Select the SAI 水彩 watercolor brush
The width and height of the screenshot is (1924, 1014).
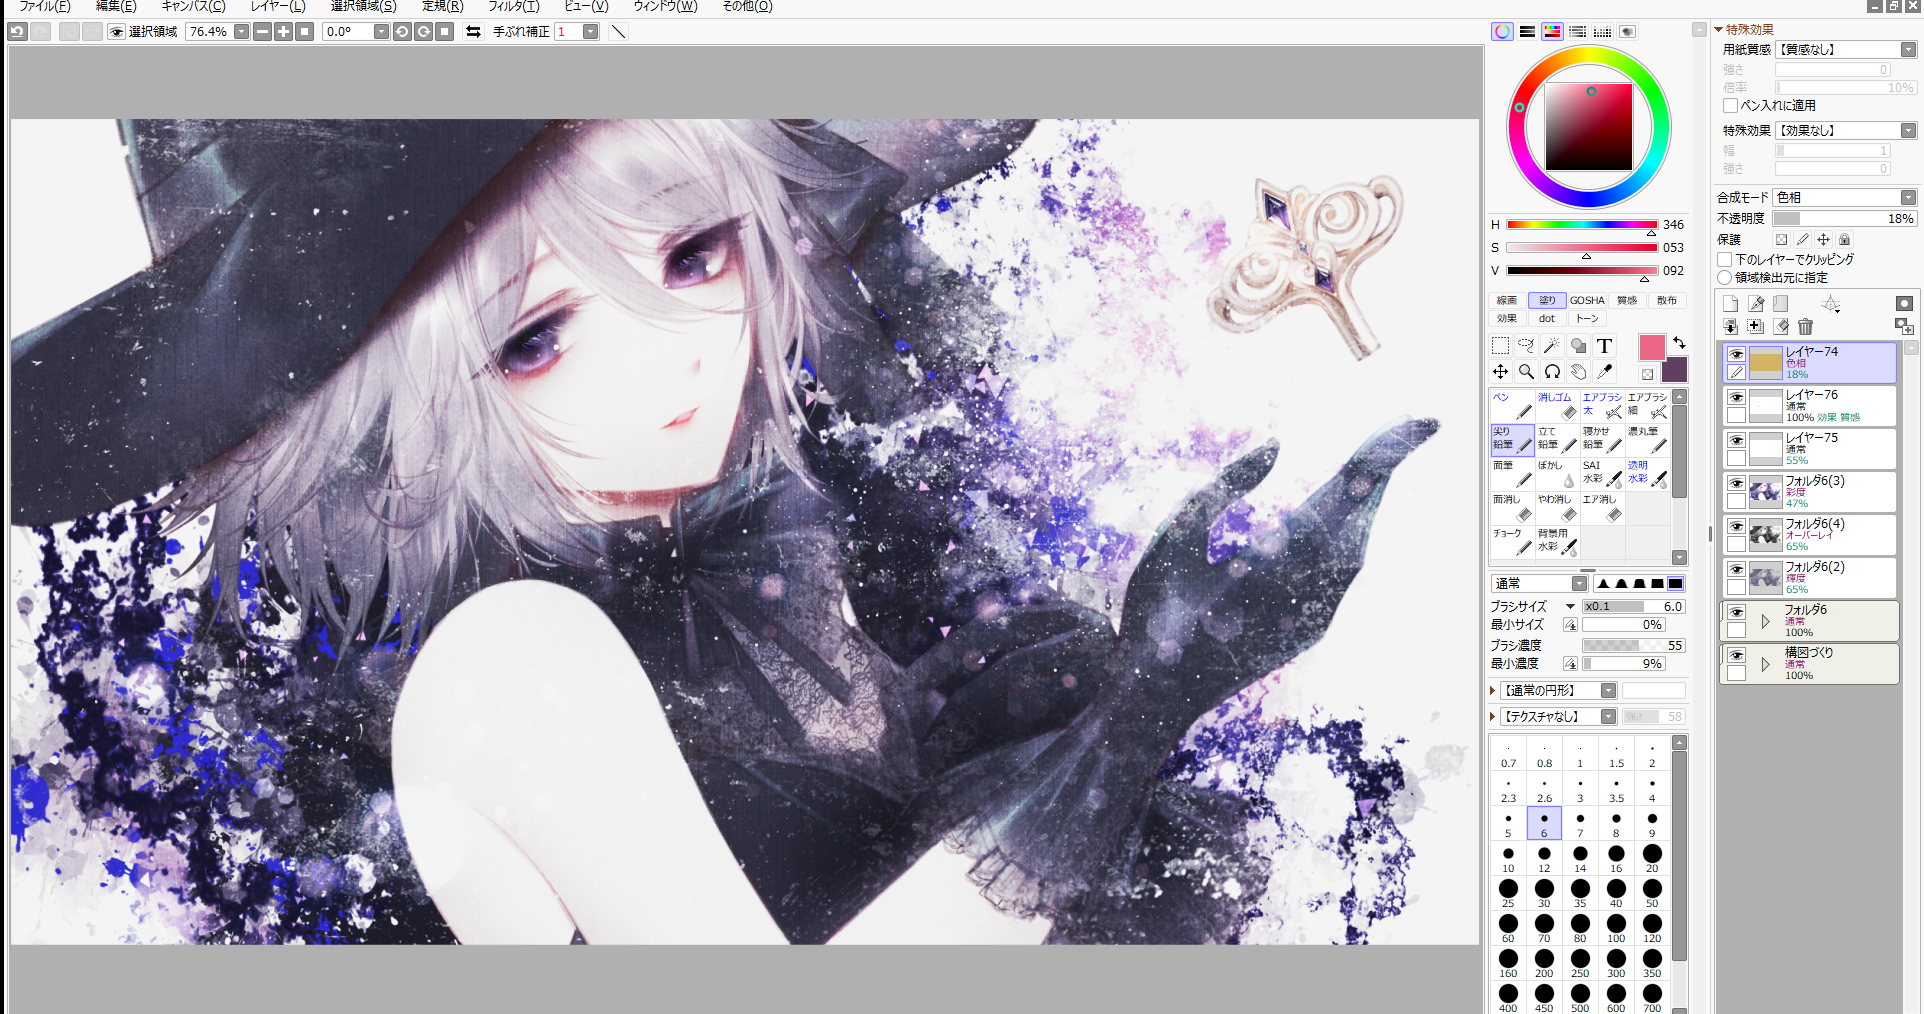[1602, 474]
